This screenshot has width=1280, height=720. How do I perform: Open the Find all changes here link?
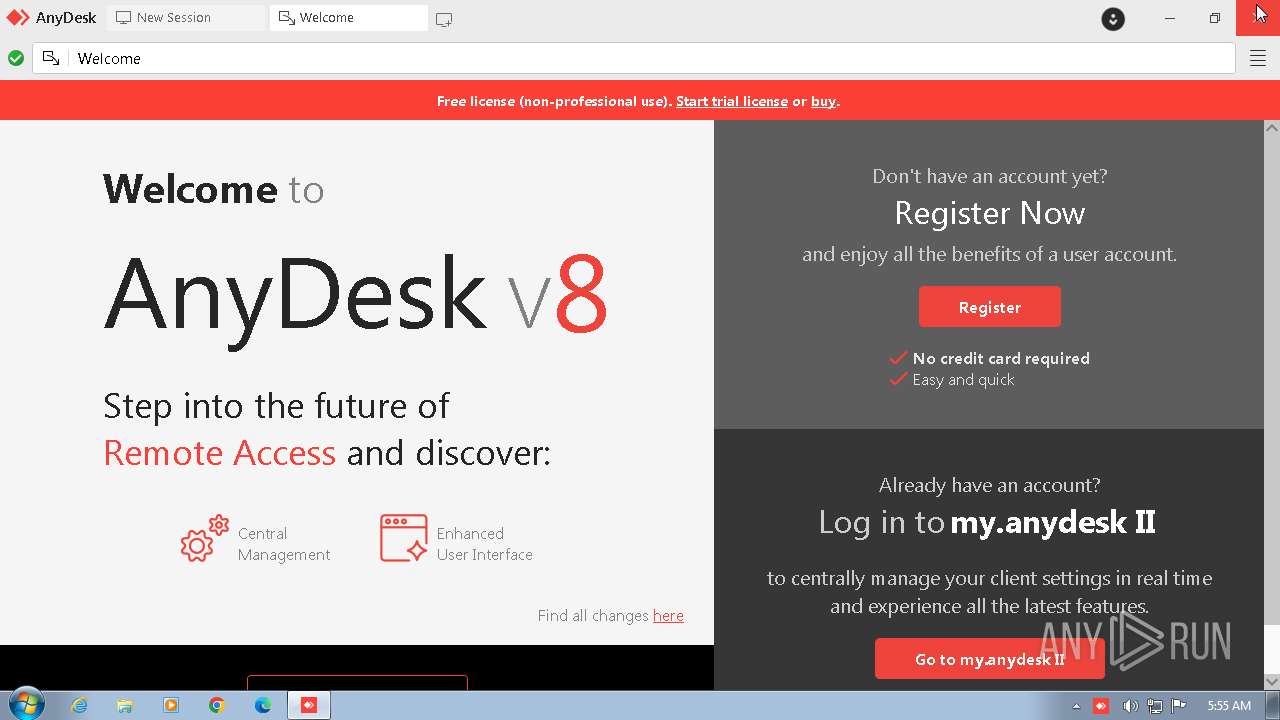point(668,616)
